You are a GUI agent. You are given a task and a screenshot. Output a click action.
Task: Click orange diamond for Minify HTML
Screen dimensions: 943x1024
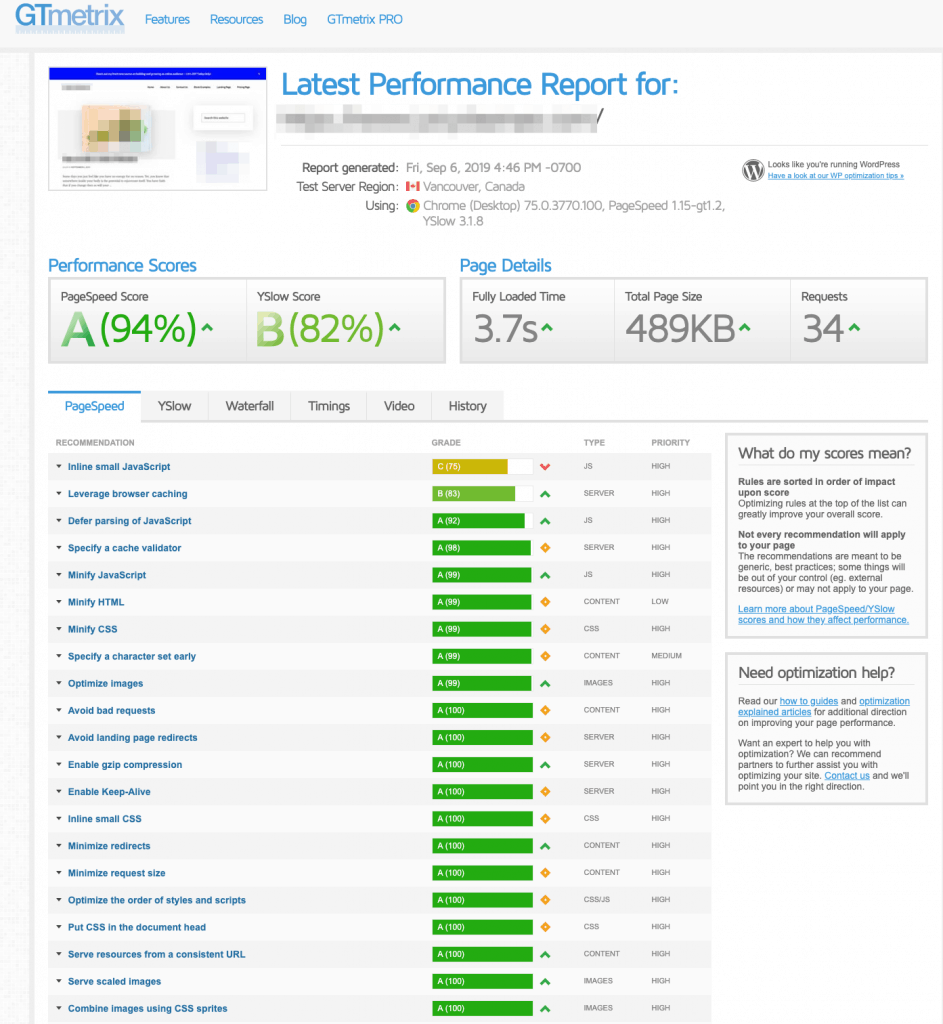click(545, 602)
